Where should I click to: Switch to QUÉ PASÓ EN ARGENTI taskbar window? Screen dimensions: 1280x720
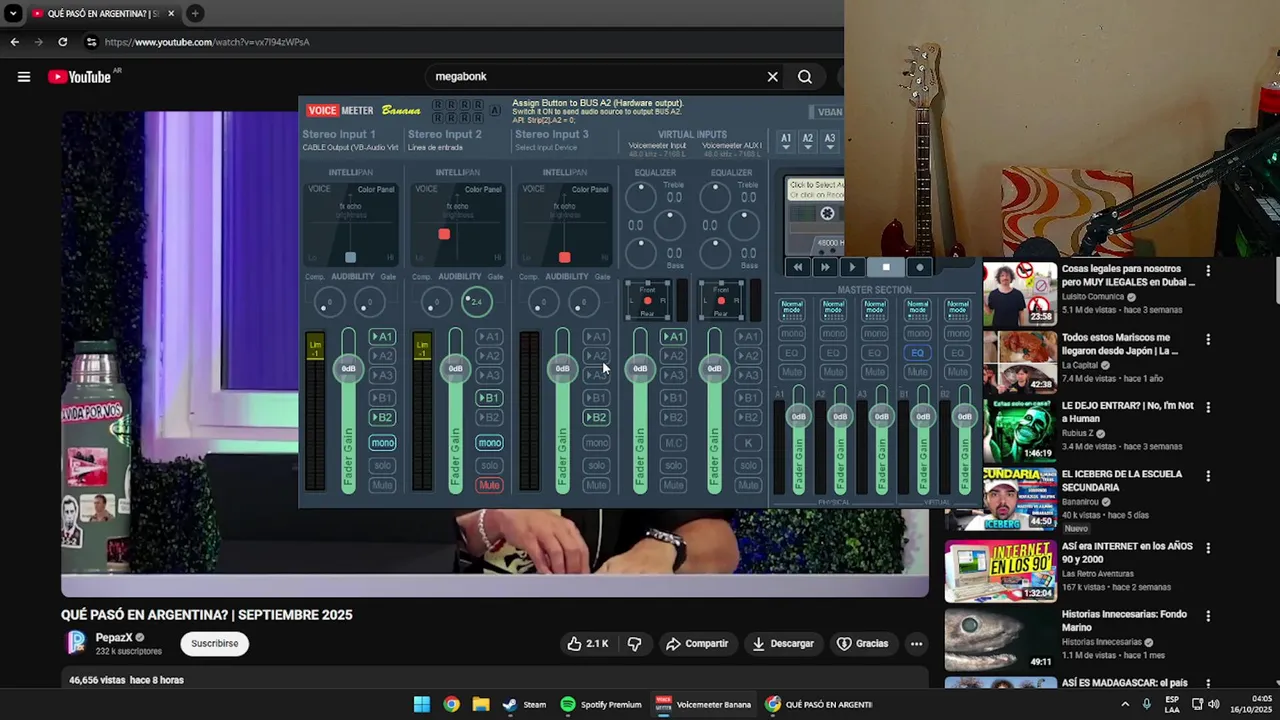tap(819, 704)
